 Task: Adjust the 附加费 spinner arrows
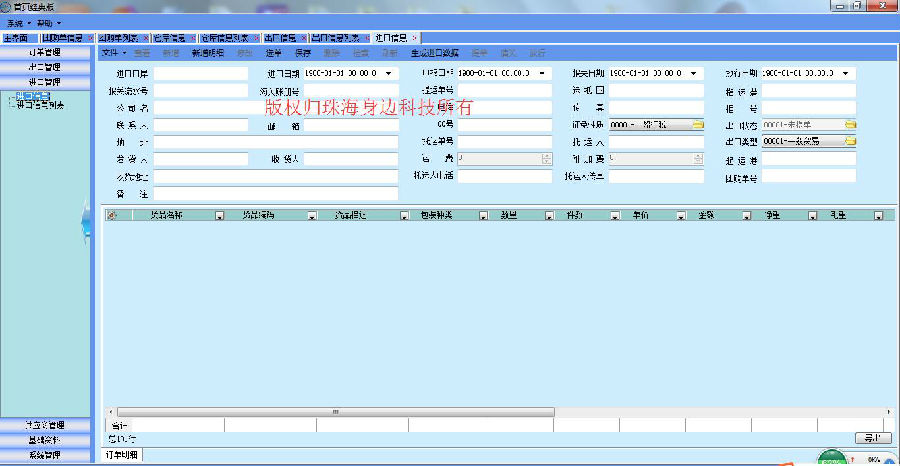tap(699, 158)
